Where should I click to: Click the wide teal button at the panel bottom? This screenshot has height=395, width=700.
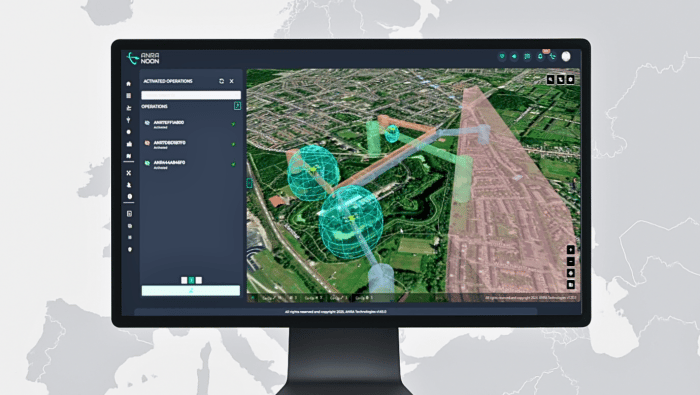[x=191, y=291]
